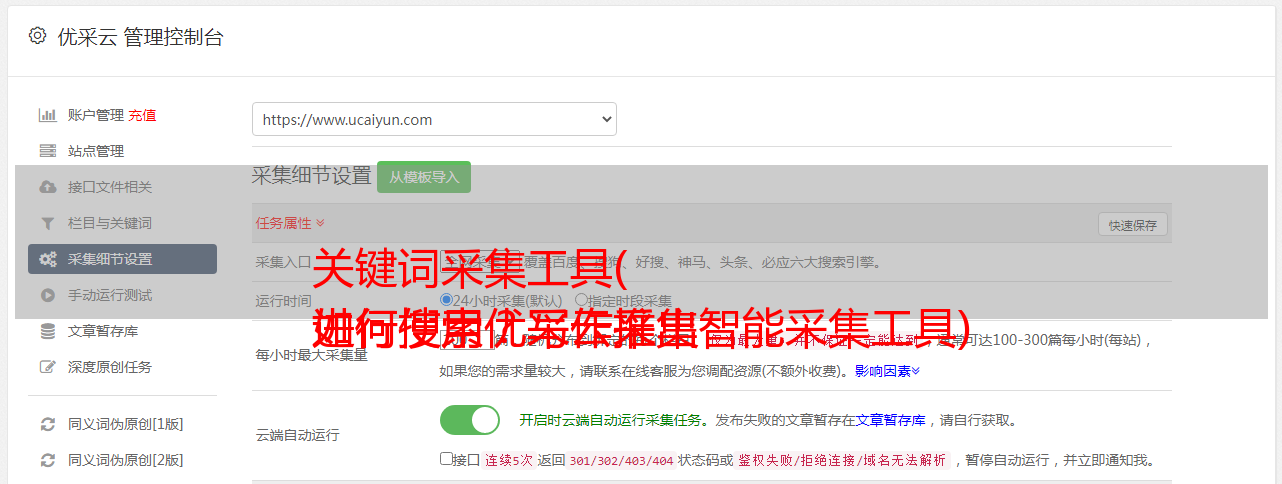Image resolution: width=1282 pixels, height=484 pixels.
Task: Click the blue 文章暂存库 link in the cloud description
Action: (x=891, y=420)
